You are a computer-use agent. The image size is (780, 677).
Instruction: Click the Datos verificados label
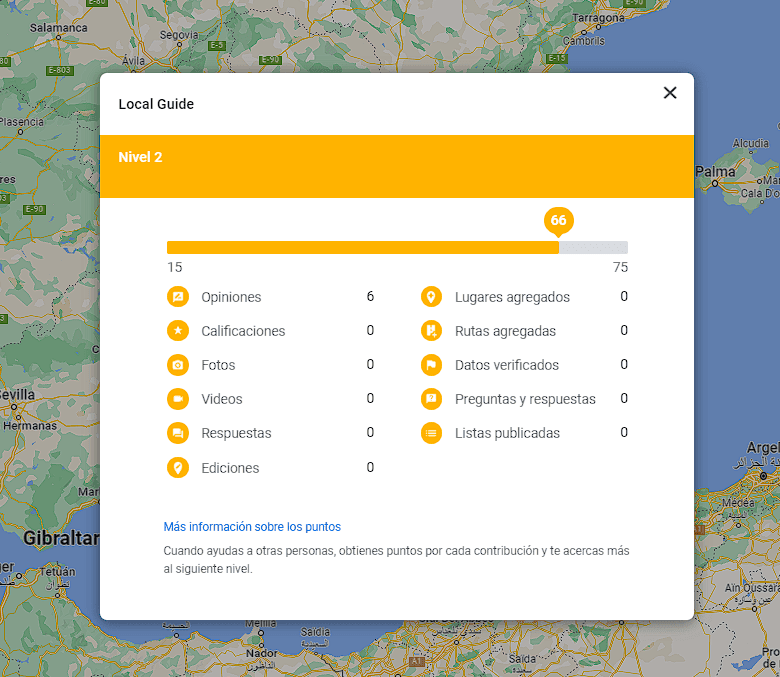pos(507,365)
